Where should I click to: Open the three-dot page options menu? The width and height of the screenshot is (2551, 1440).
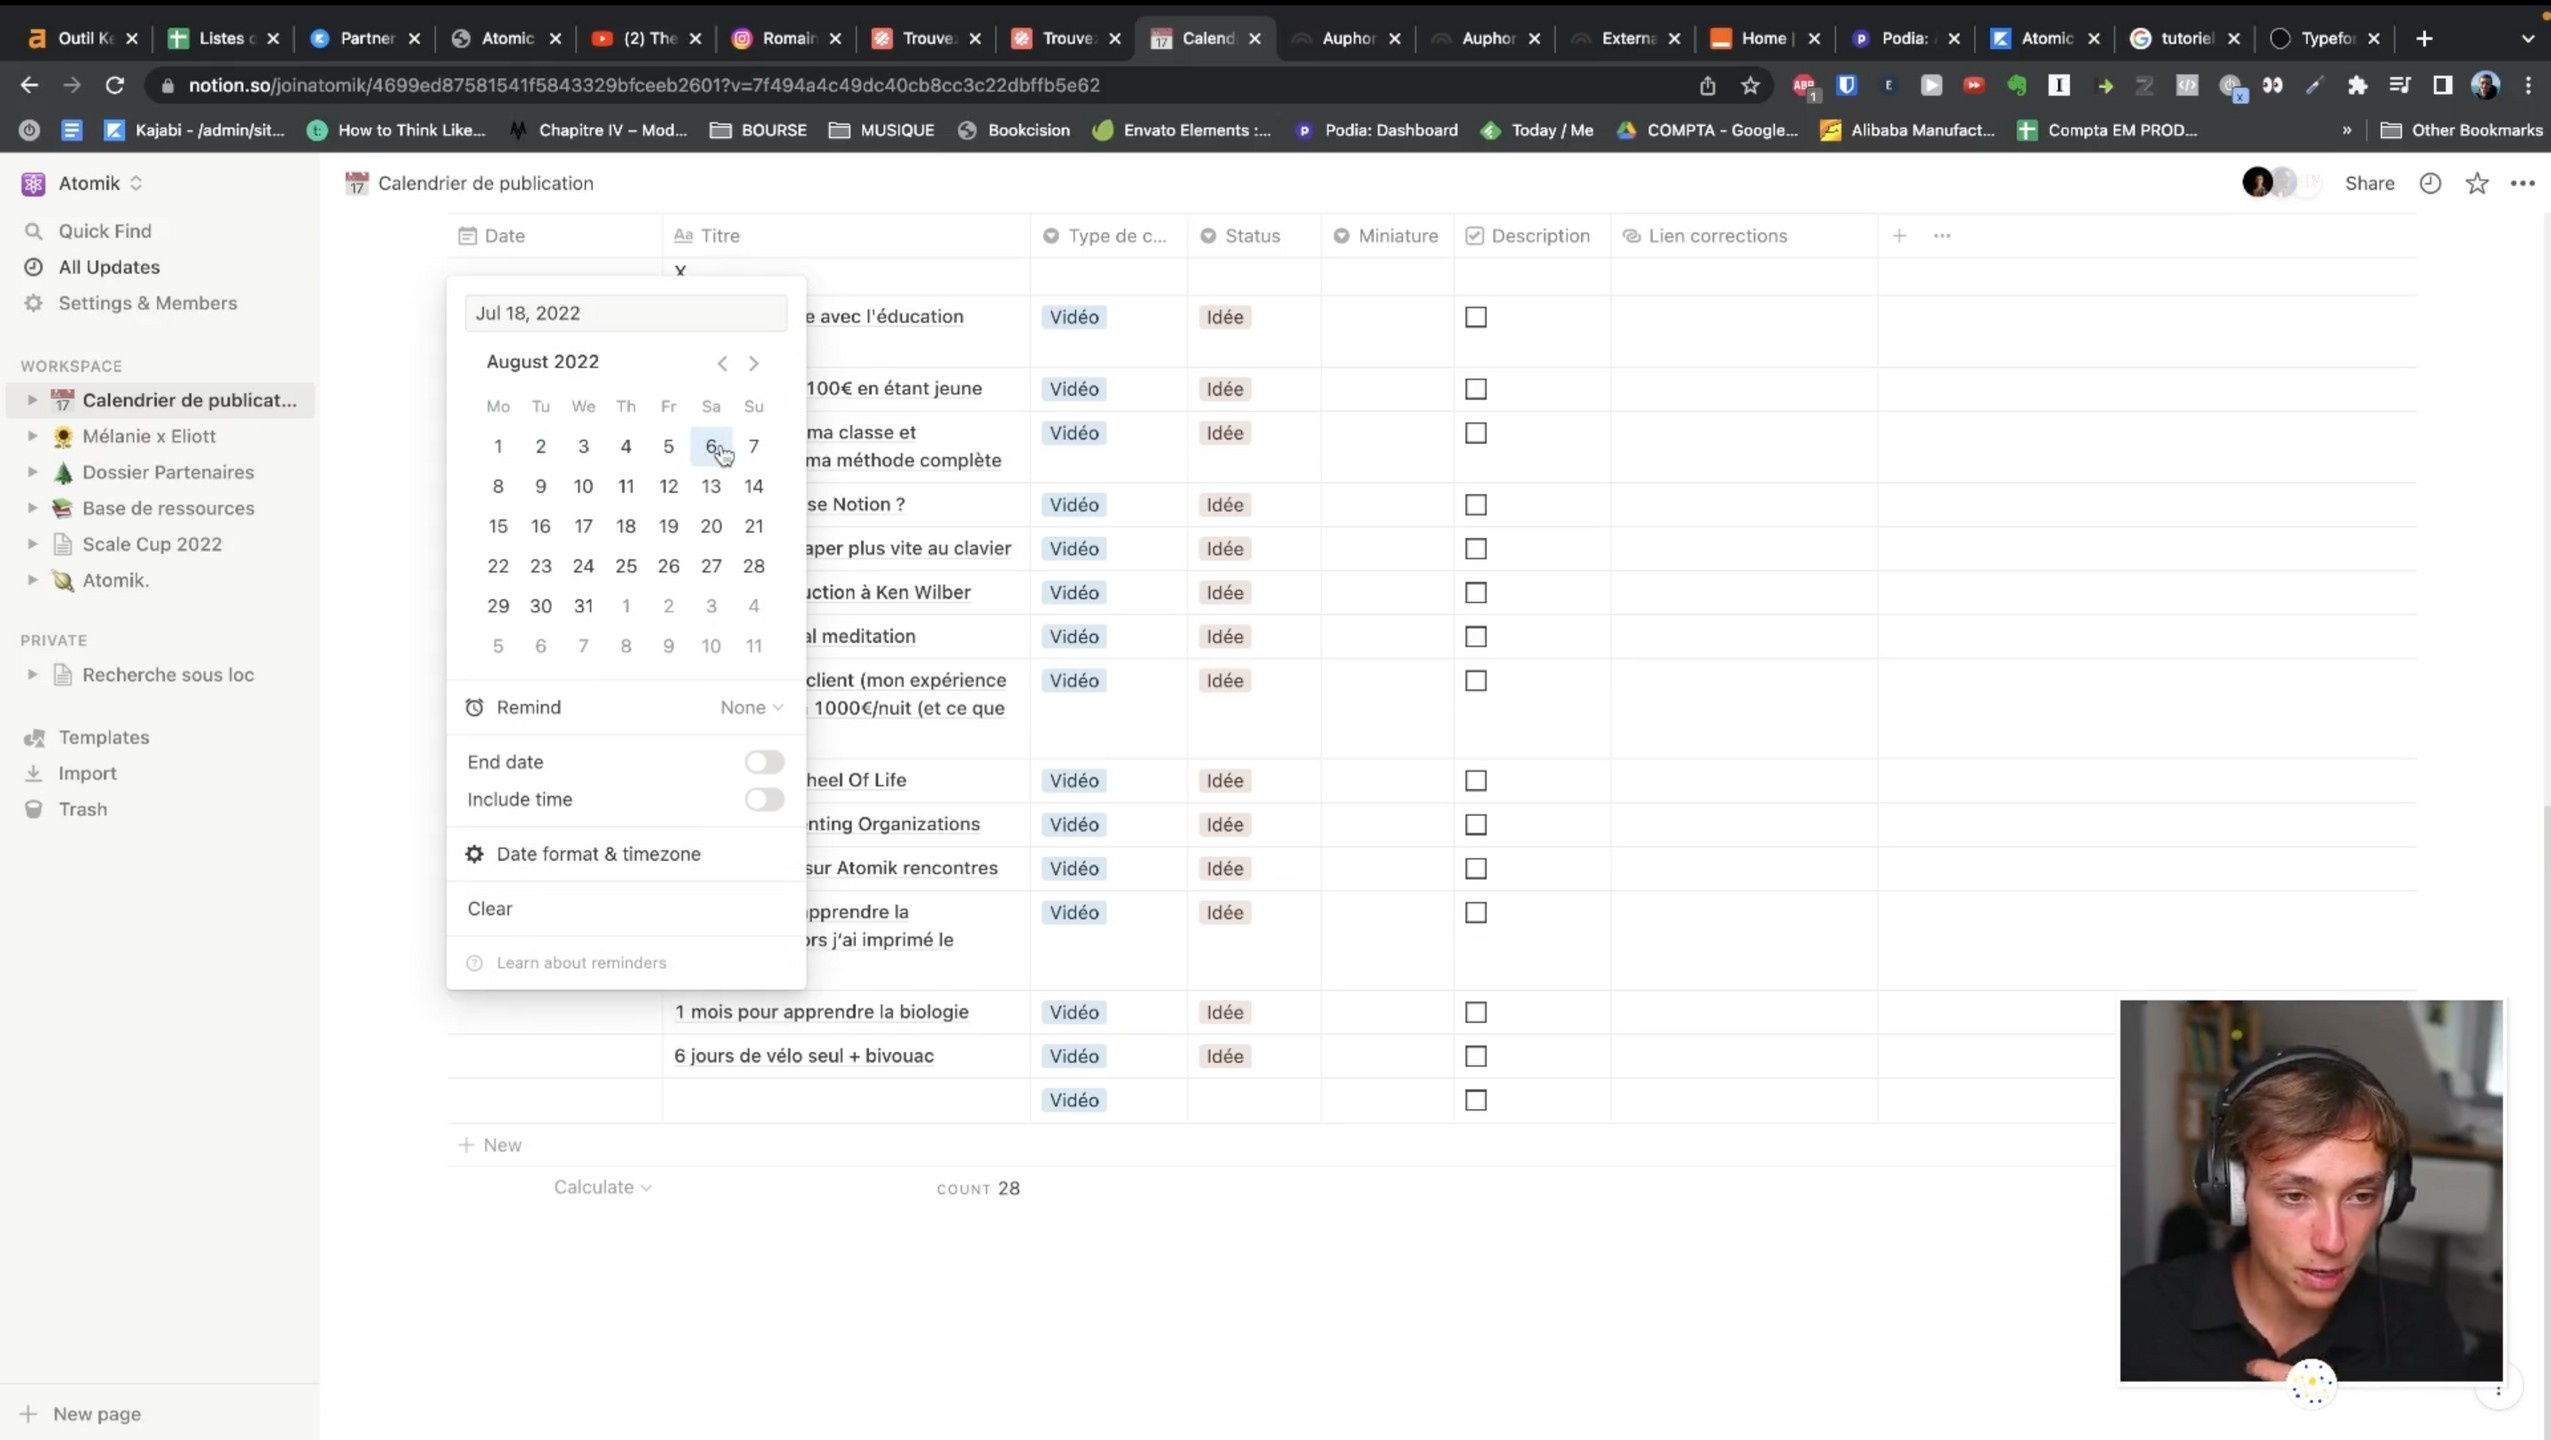point(2522,183)
